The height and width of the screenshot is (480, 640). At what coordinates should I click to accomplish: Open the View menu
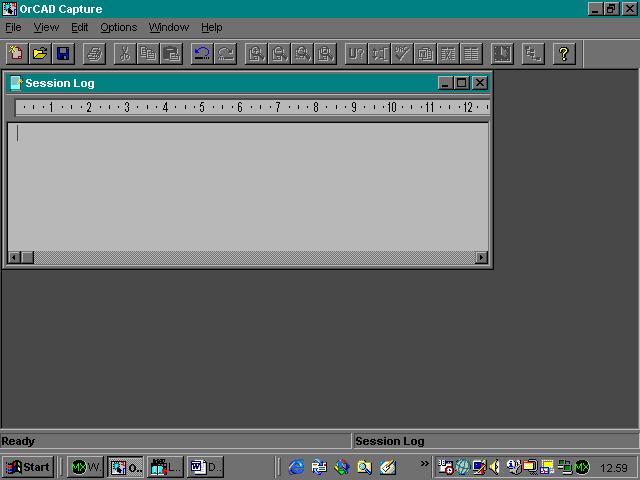point(46,27)
